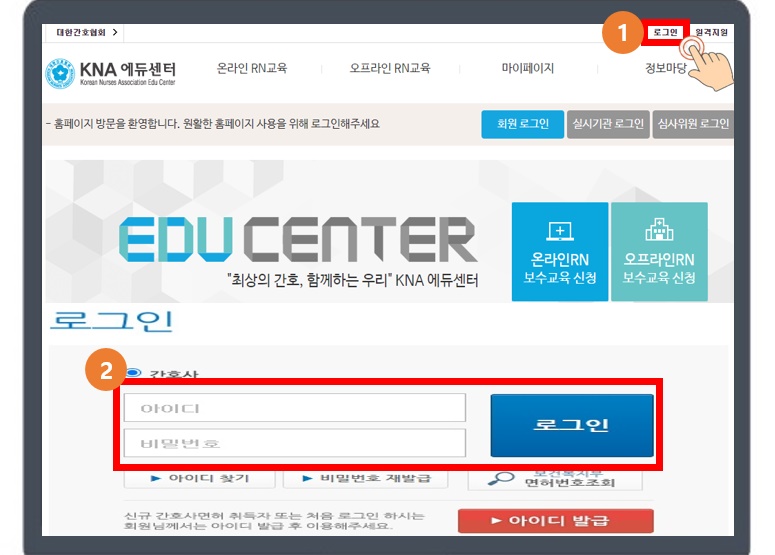The image size is (775, 555).
Task: Open the 원격지원 link
Action: (x=711, y=33)
